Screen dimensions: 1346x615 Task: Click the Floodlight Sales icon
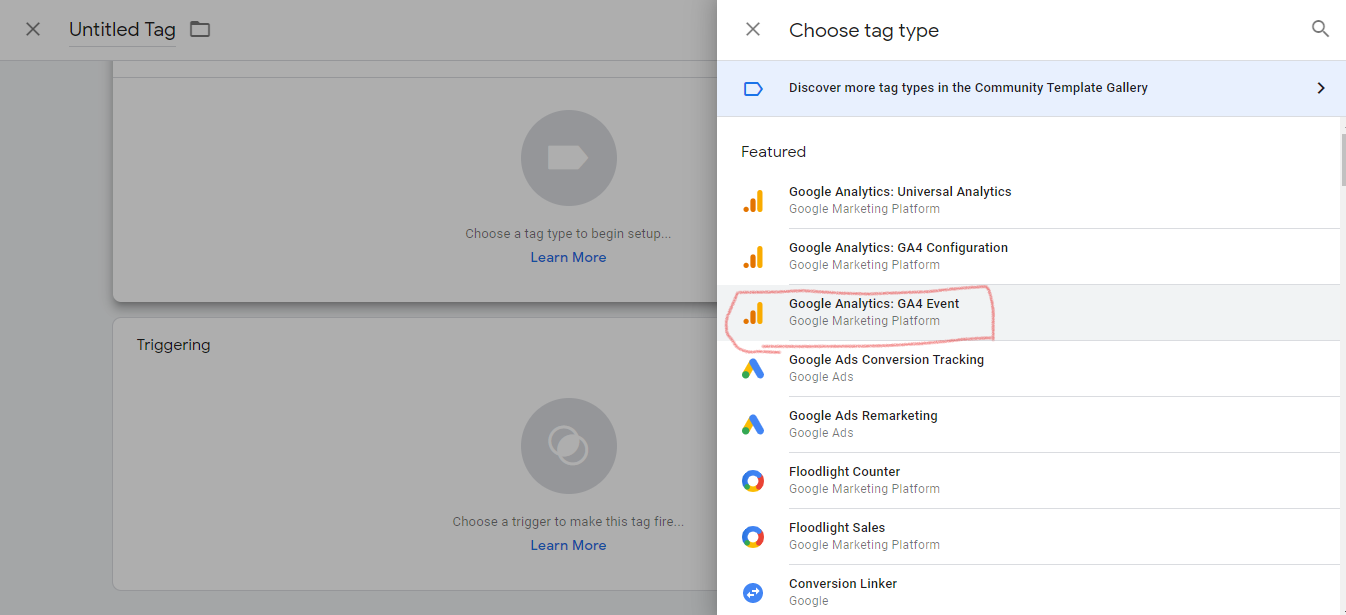[x=753, y=537]
